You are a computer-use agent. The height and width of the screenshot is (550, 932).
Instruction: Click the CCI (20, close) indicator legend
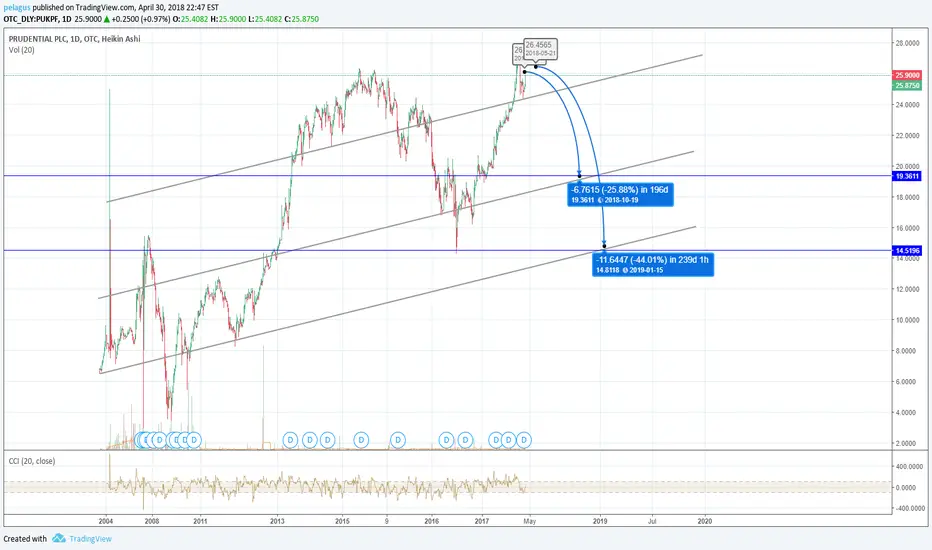(32, 461)
